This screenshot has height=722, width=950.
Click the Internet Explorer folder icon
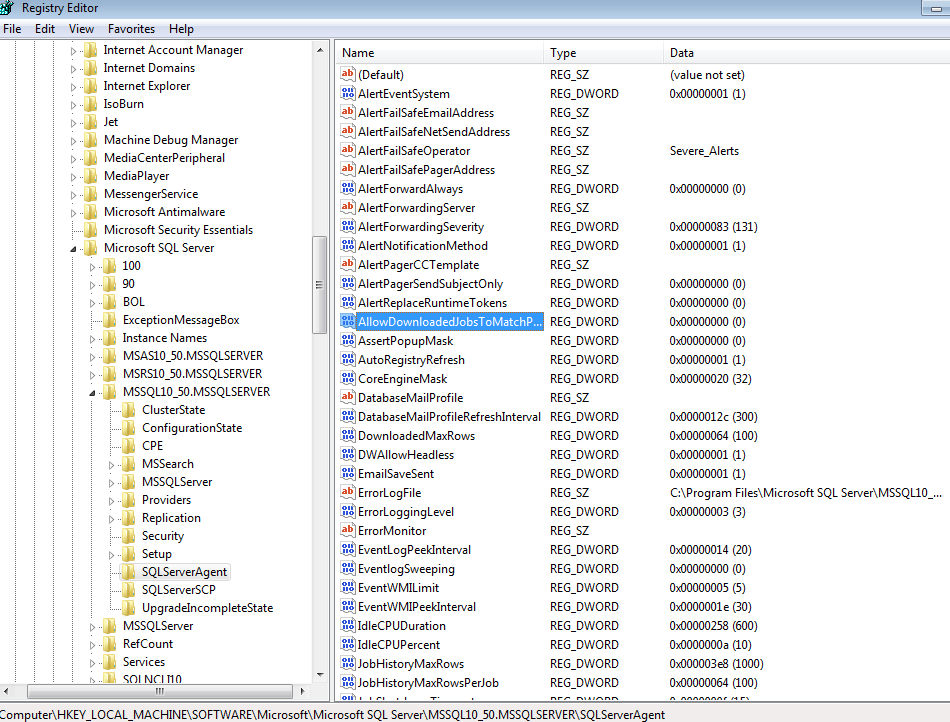coord(90,86)
